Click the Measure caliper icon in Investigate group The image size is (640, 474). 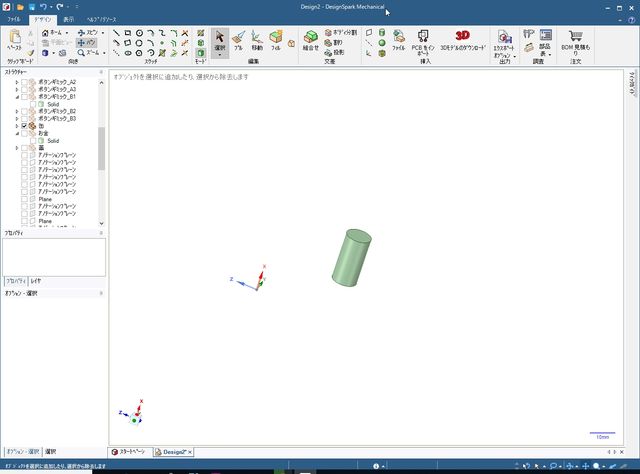529,33
